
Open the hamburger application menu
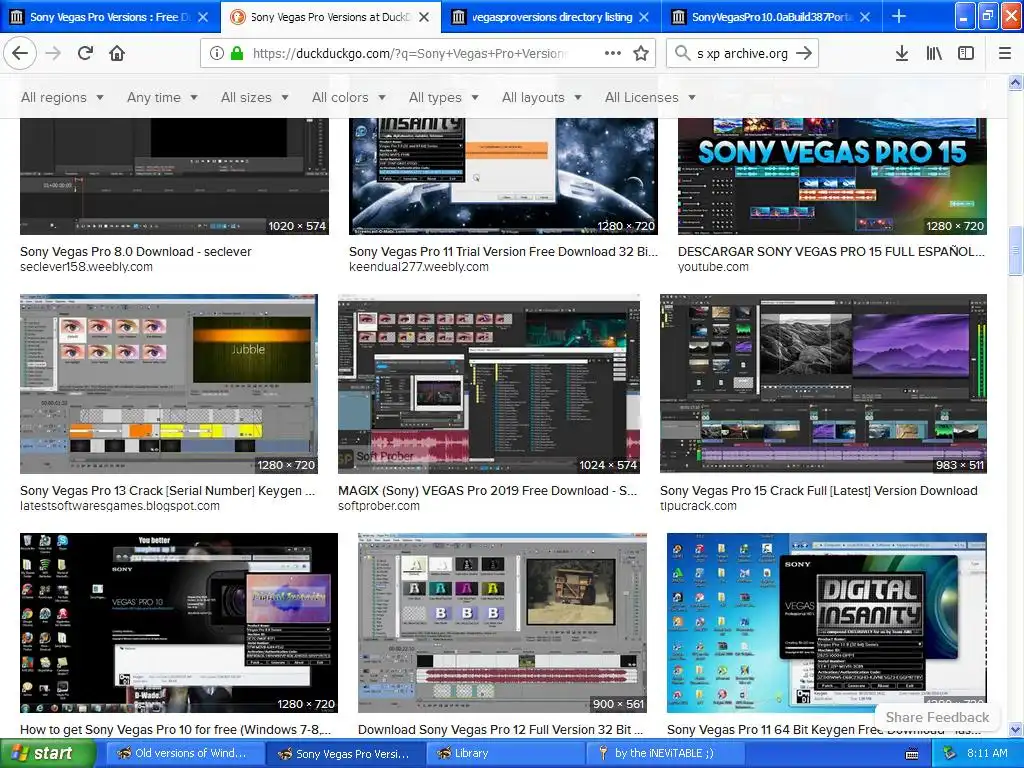1005,54
